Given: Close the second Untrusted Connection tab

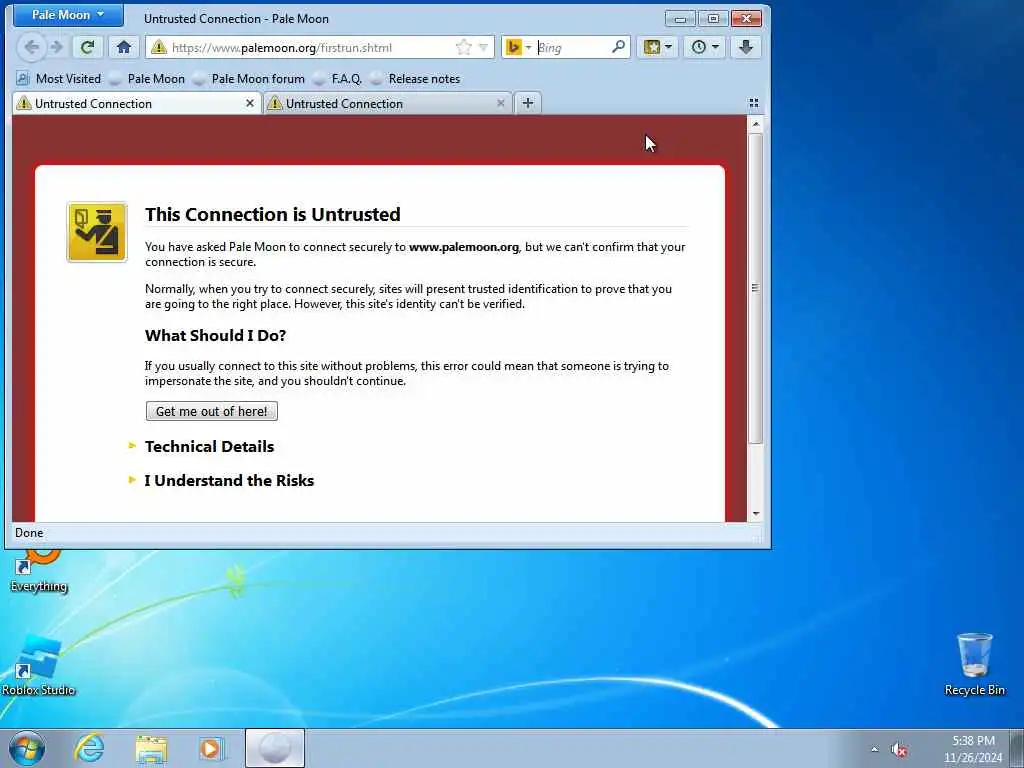Looking at the screenshot, I should [501, 103].
